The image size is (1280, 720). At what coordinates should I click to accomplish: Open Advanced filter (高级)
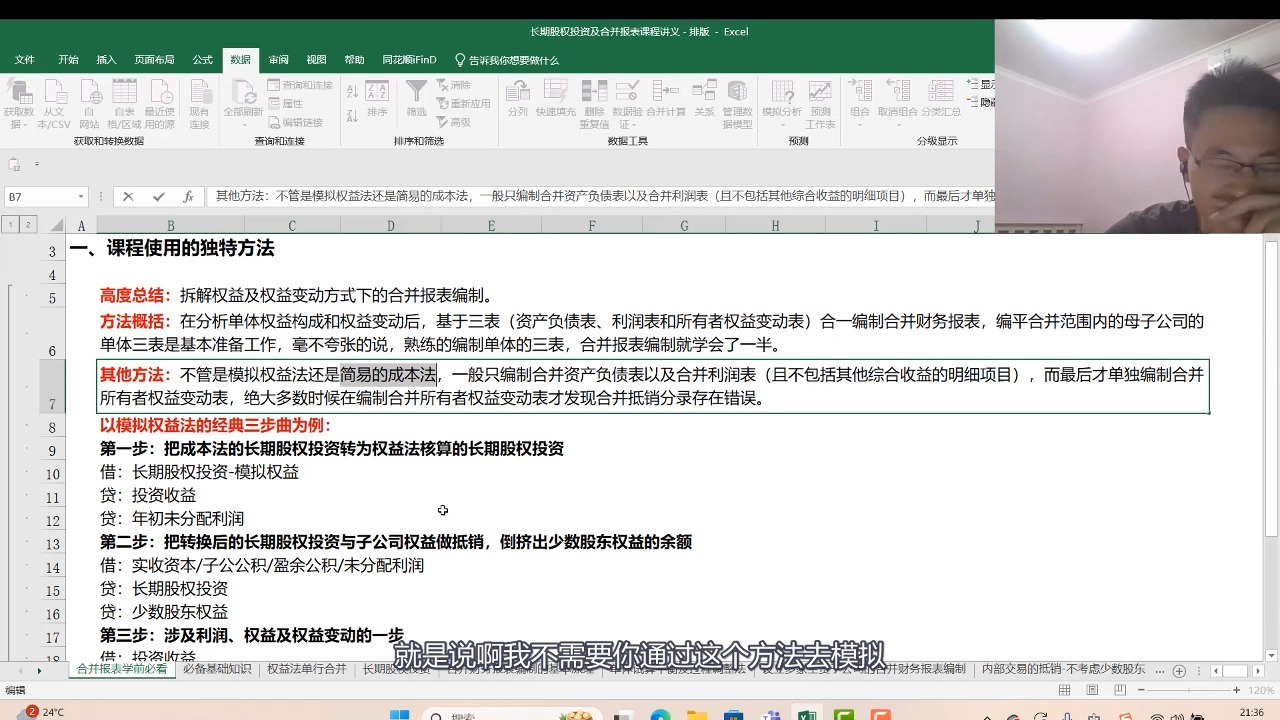(454, 122)
